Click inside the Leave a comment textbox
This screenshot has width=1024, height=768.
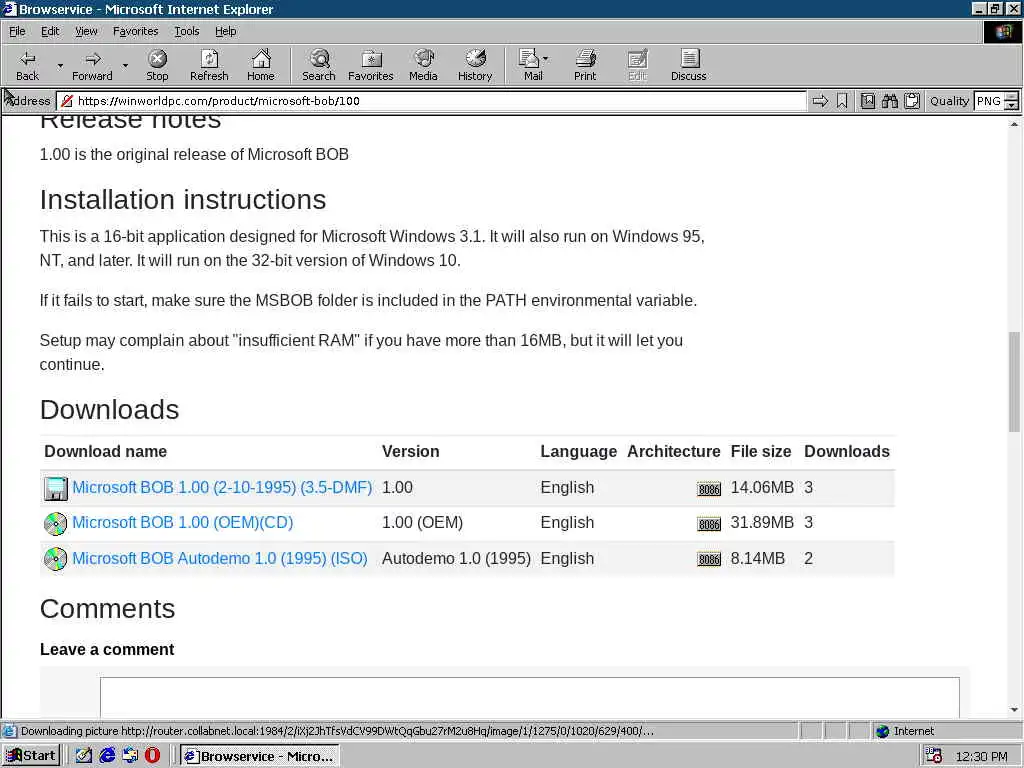click(x=530, y=697)
